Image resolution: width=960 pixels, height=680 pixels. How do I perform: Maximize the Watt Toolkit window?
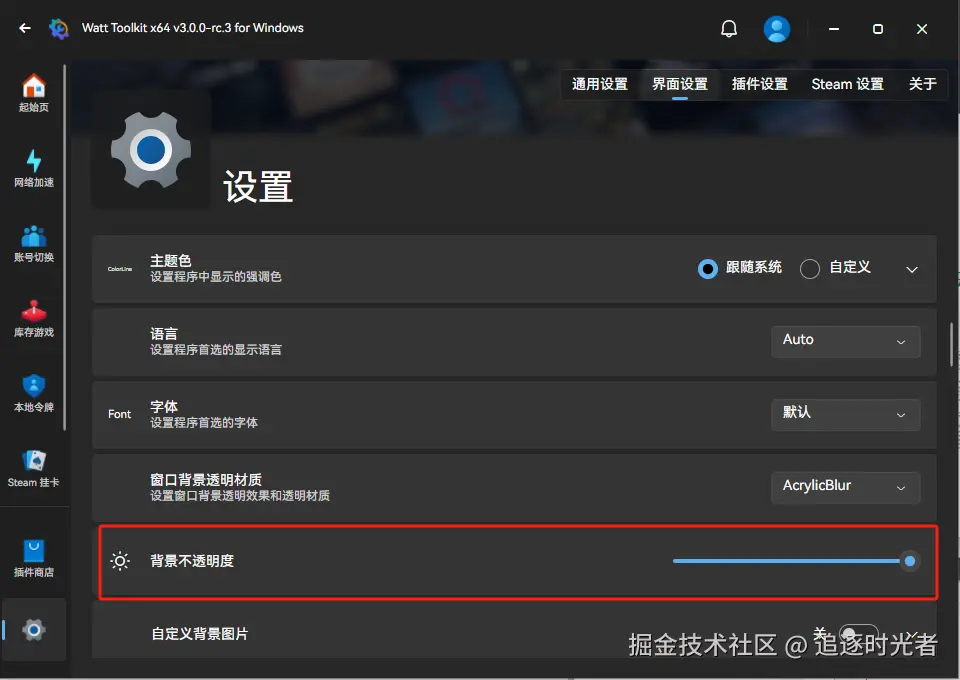click(x=877, y=29)
